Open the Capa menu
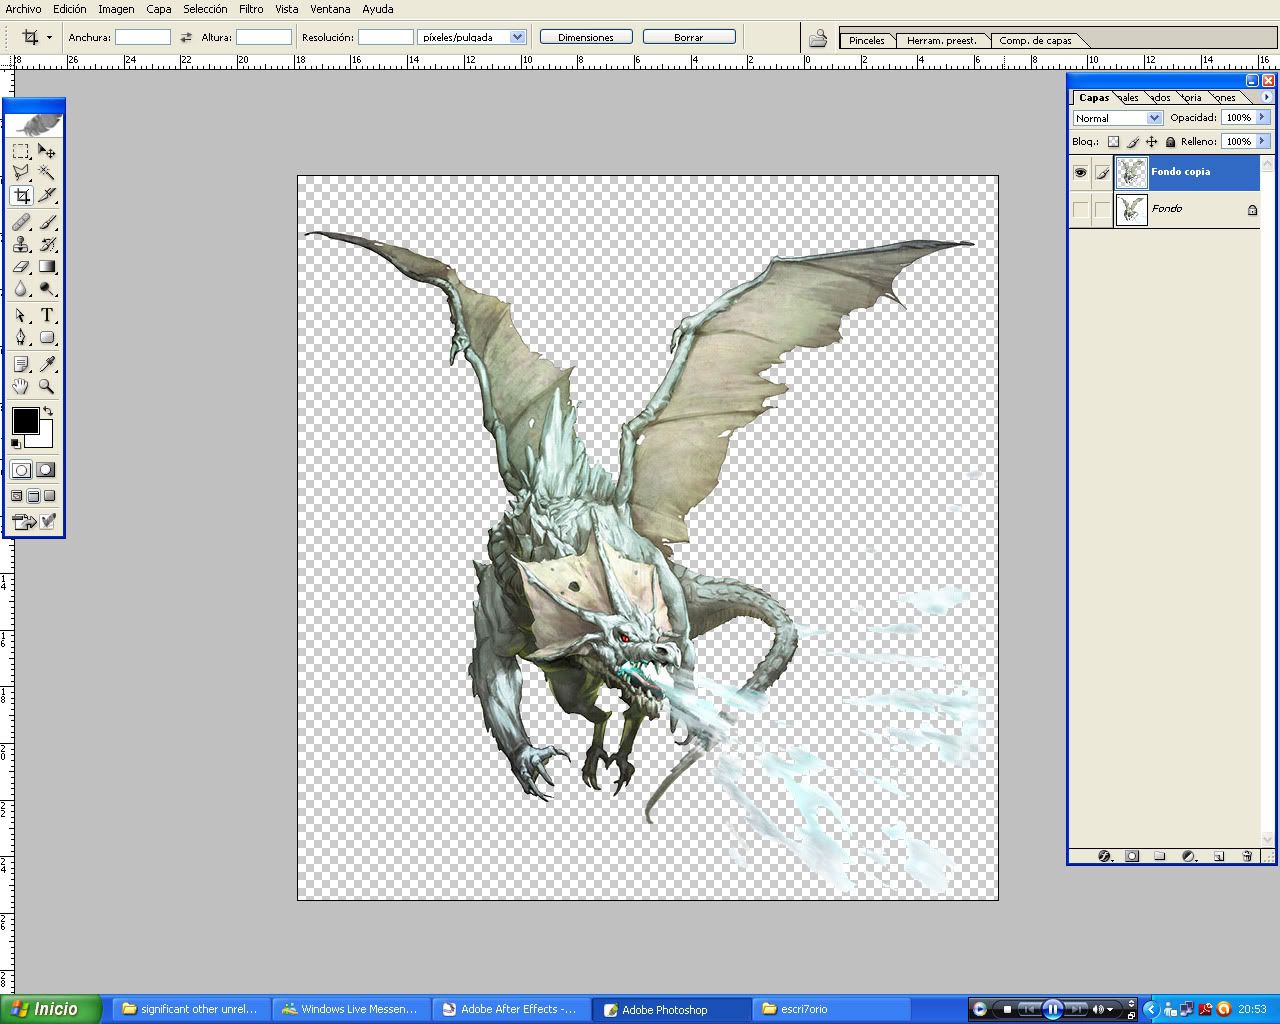This screenshot has height=1024, width=1280. coord(159,9)
